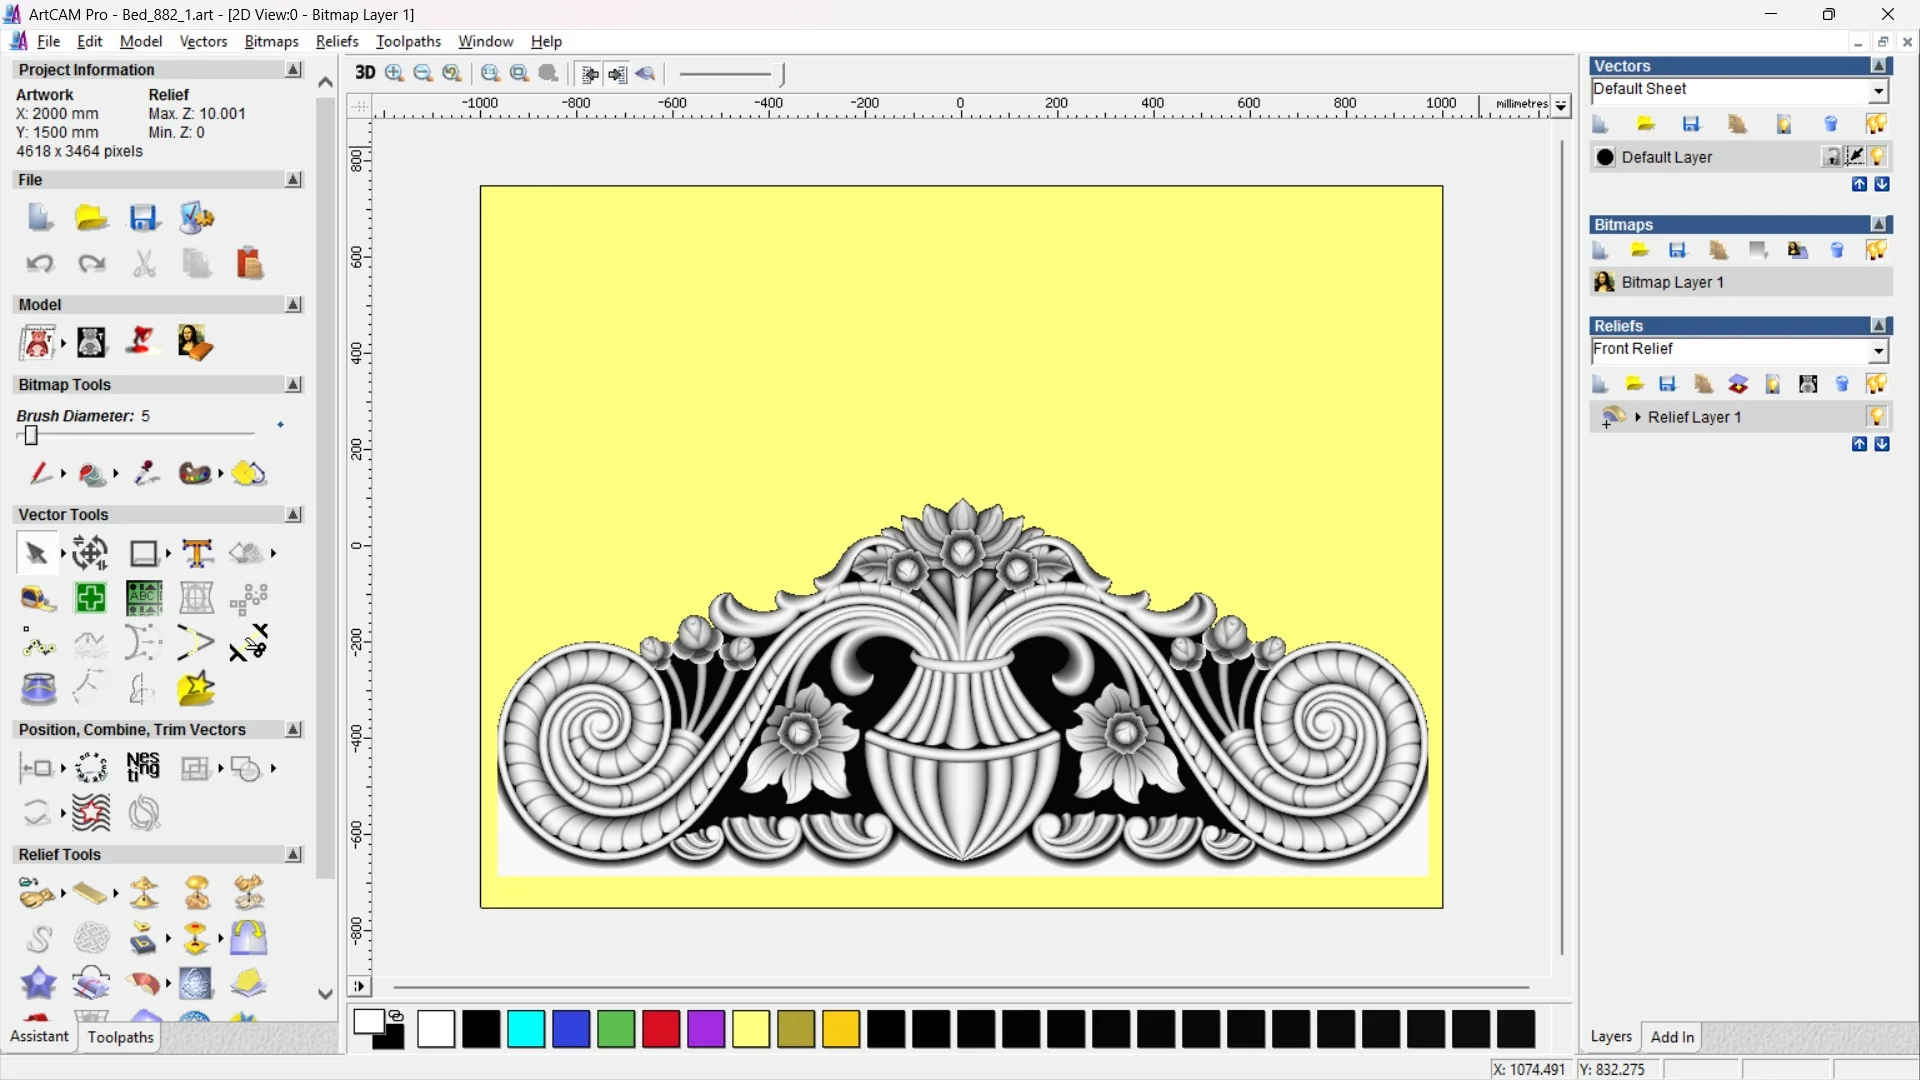
Task: Collapse the Vector Tools panel section
Action: 293,514
